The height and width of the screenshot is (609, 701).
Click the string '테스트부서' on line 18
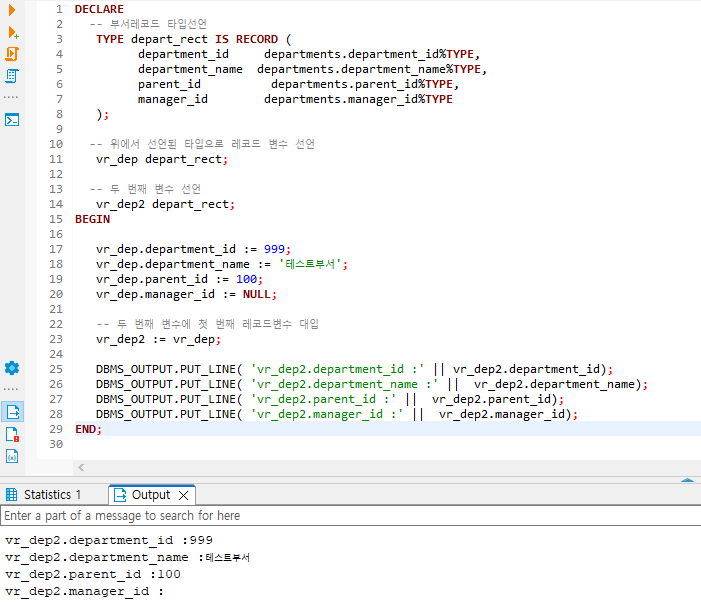click(312, 264)
